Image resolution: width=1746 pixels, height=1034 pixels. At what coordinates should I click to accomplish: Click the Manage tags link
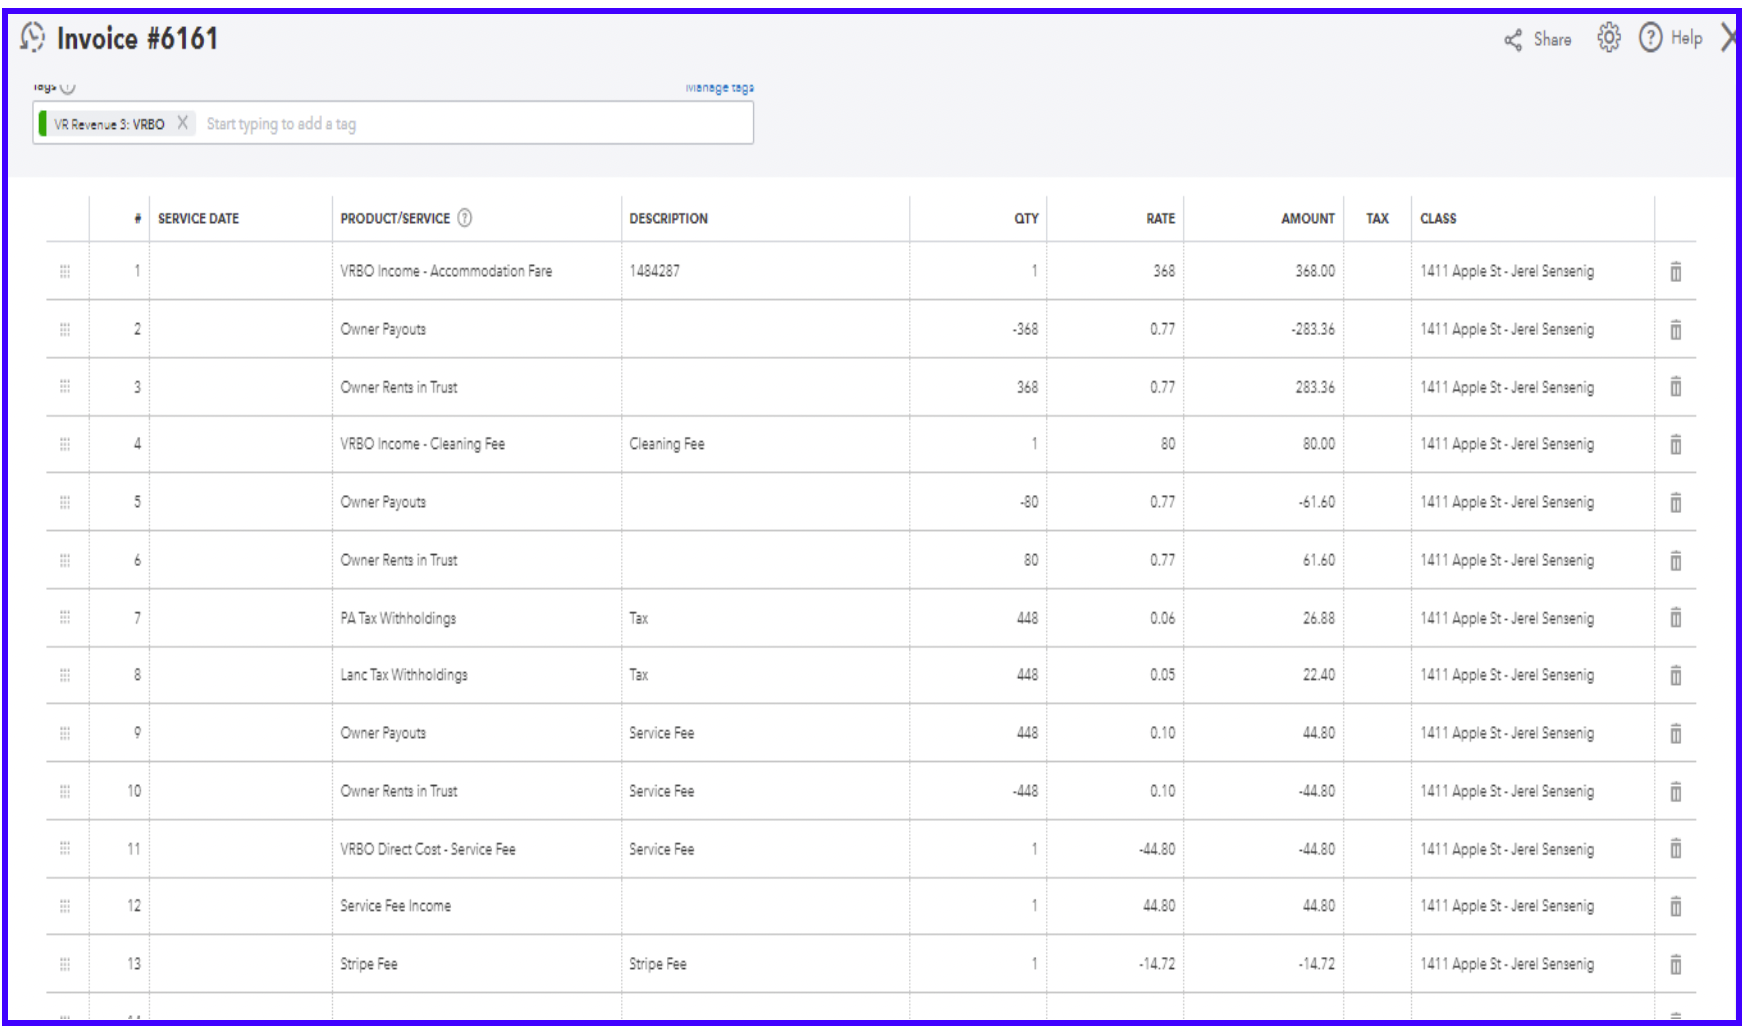[719, 88]
